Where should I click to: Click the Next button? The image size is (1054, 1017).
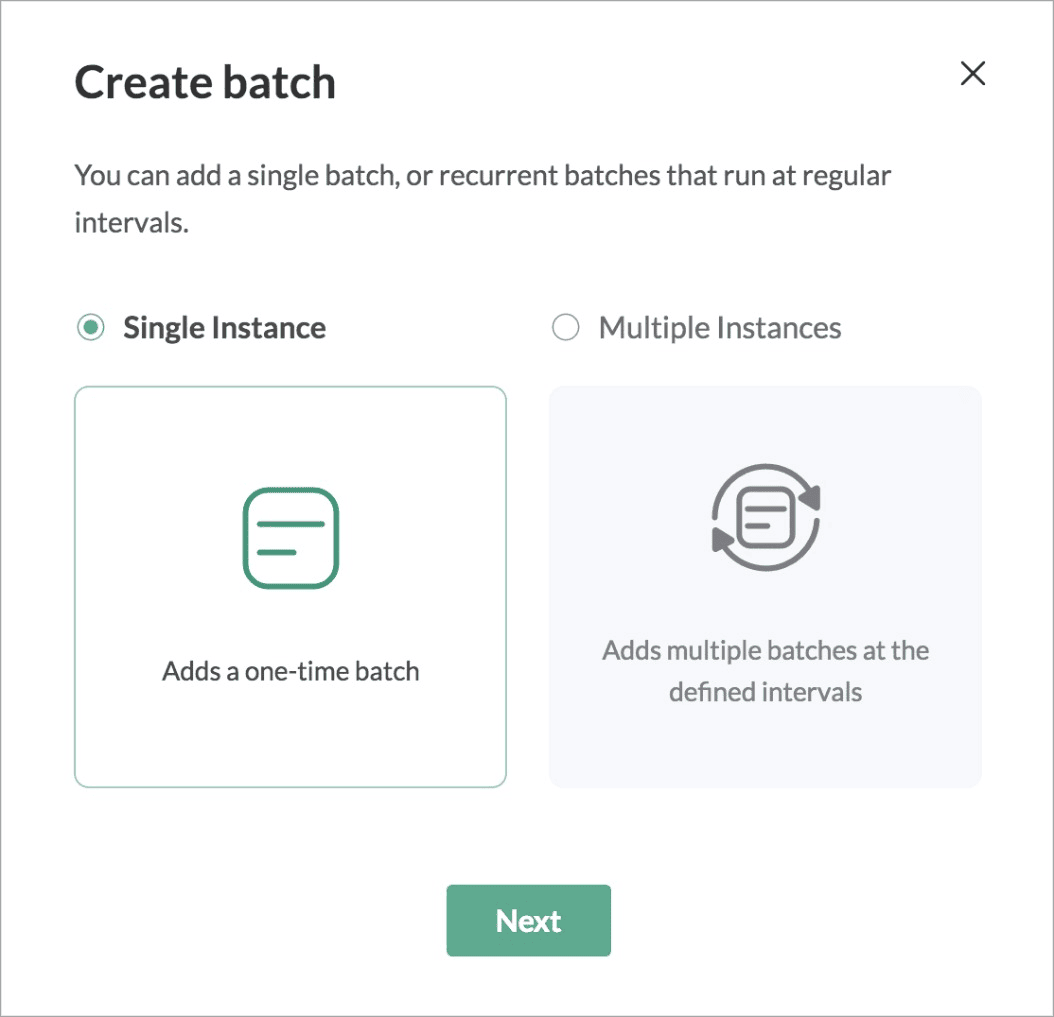pyautogui.click(x=528, y=920)
